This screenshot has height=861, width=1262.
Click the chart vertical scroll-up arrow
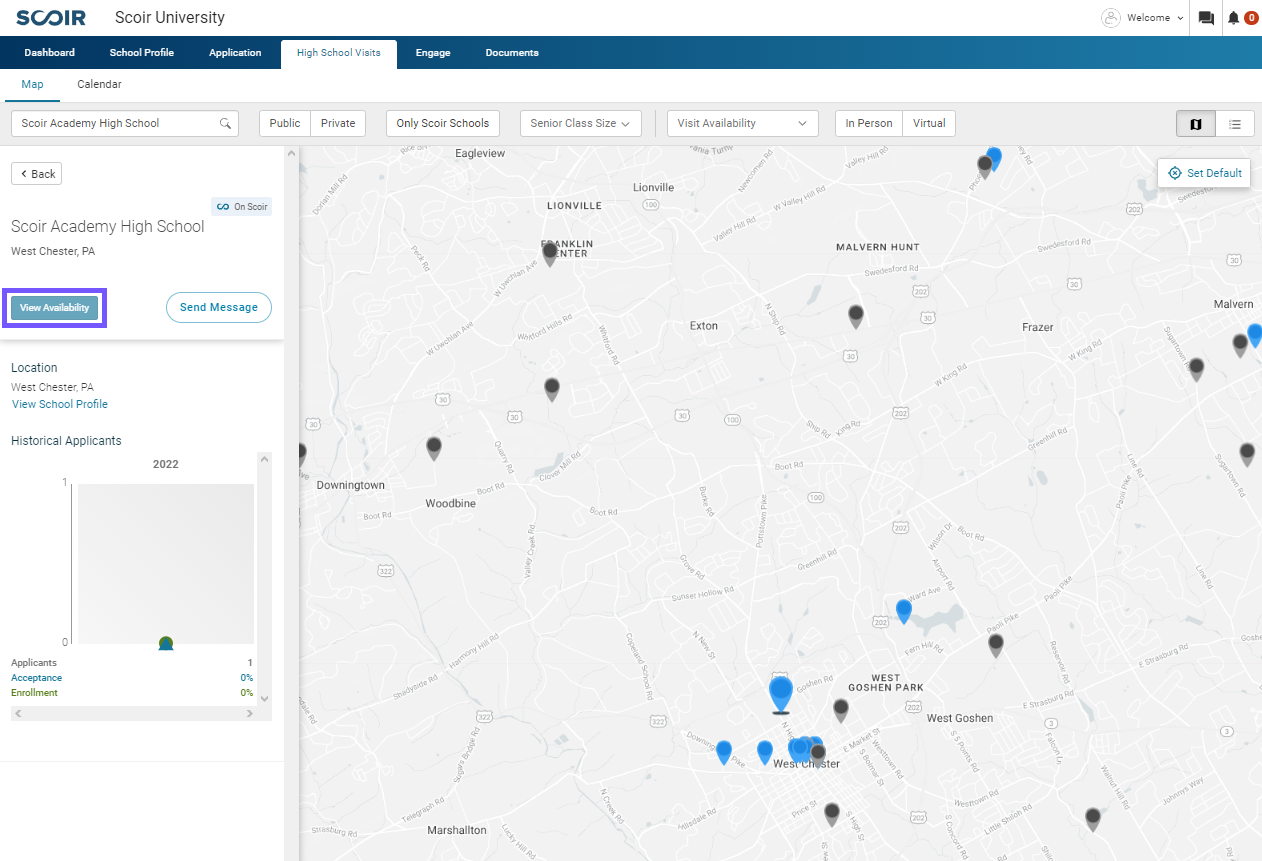click(x=265, y=460)
